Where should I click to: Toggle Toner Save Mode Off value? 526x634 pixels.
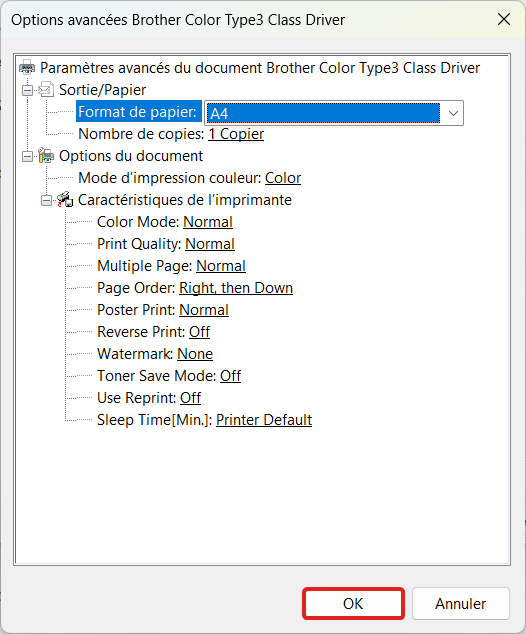point(230,376)
